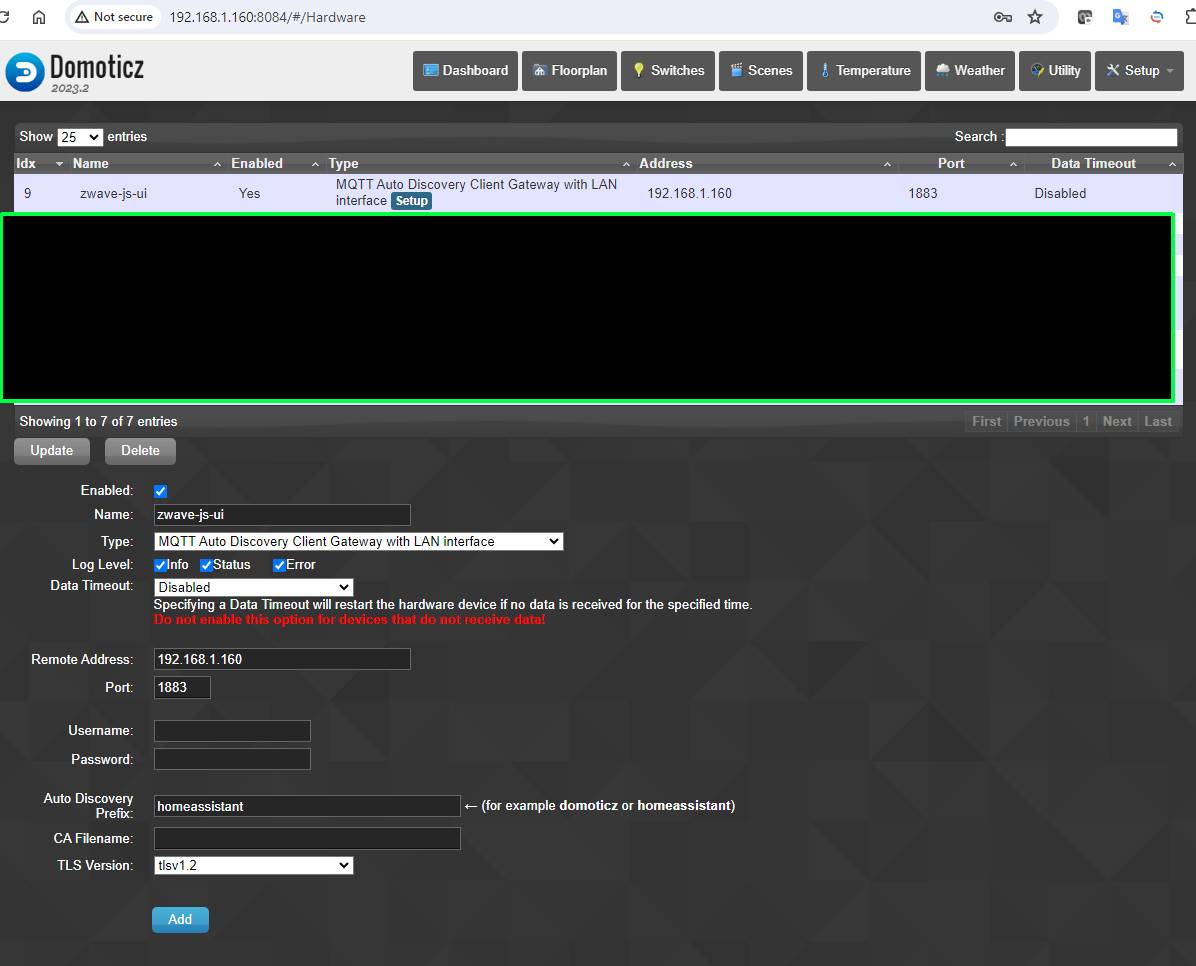Expand the Setup menu
1196x966 pixels.
coord(1140,71)
